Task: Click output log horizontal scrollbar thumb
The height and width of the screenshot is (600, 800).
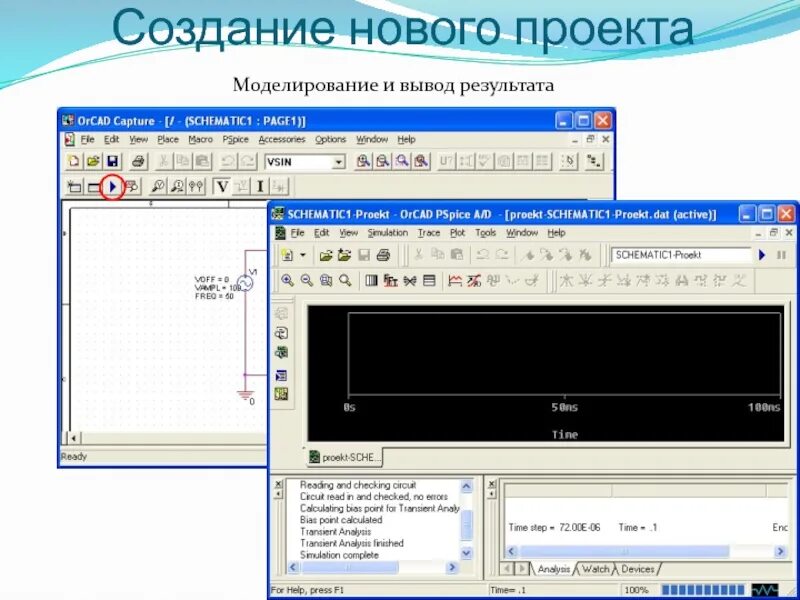Action: point(350,567)
